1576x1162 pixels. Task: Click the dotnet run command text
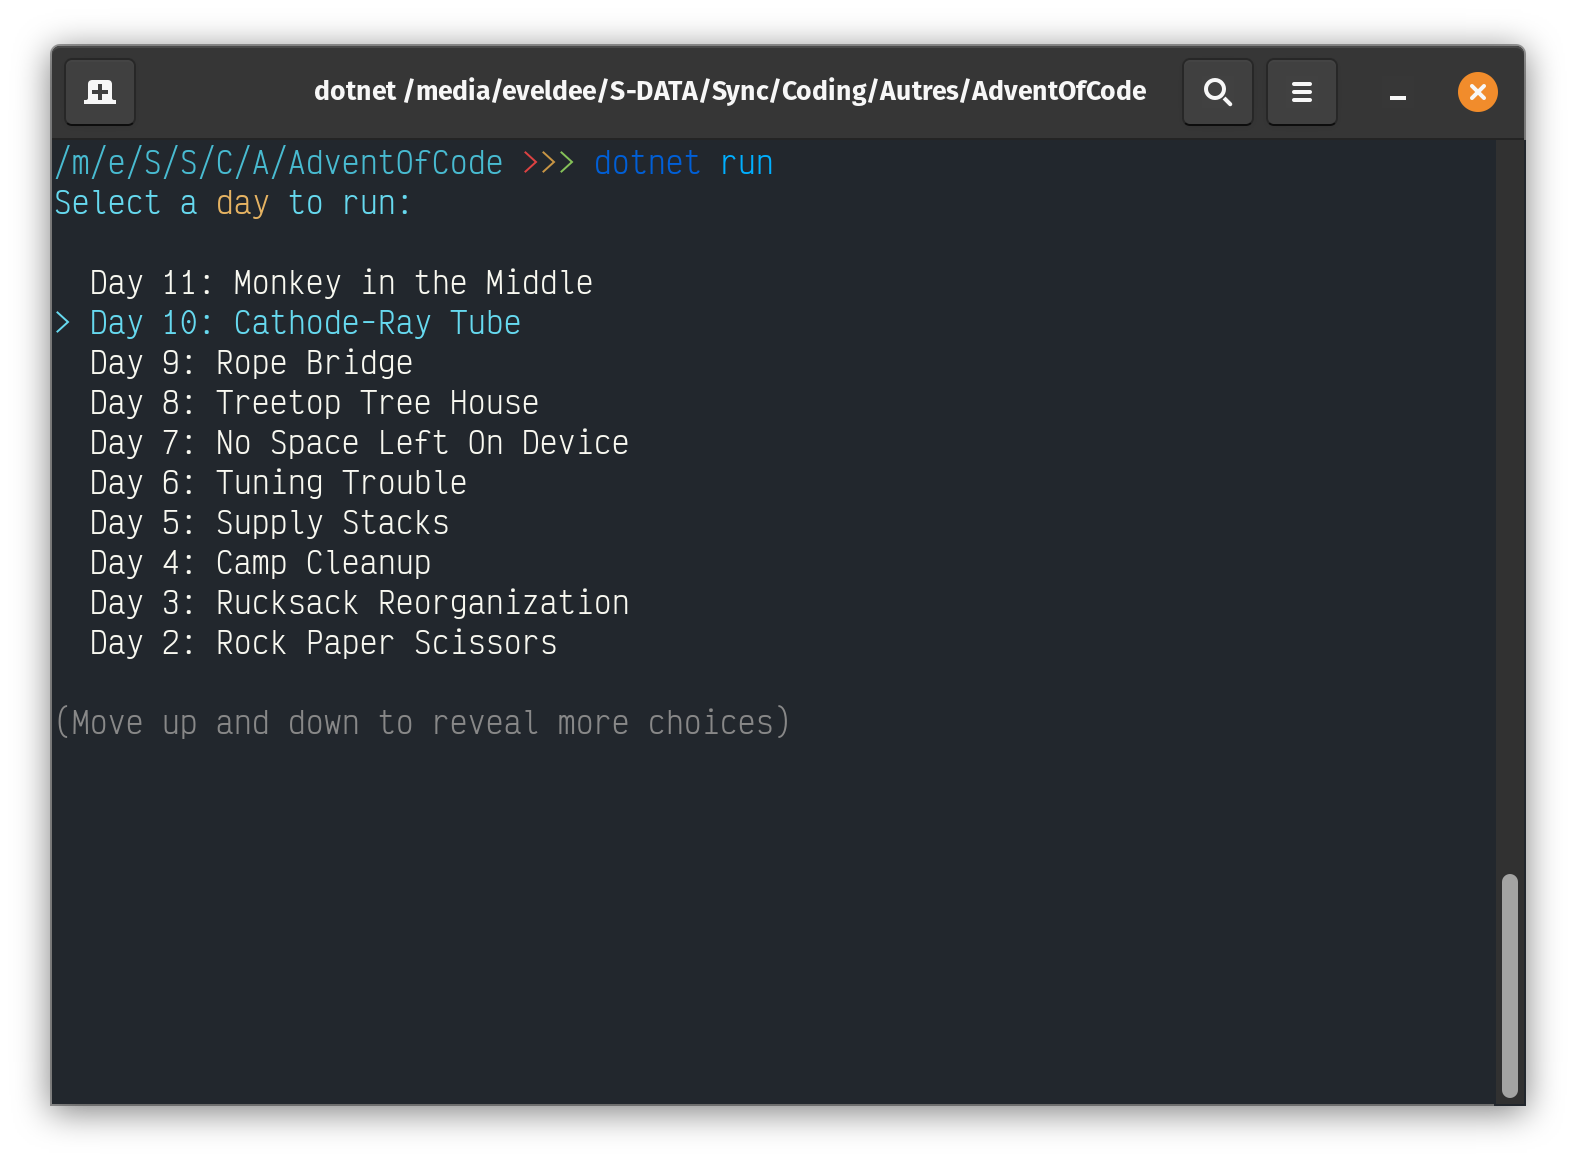683,162
